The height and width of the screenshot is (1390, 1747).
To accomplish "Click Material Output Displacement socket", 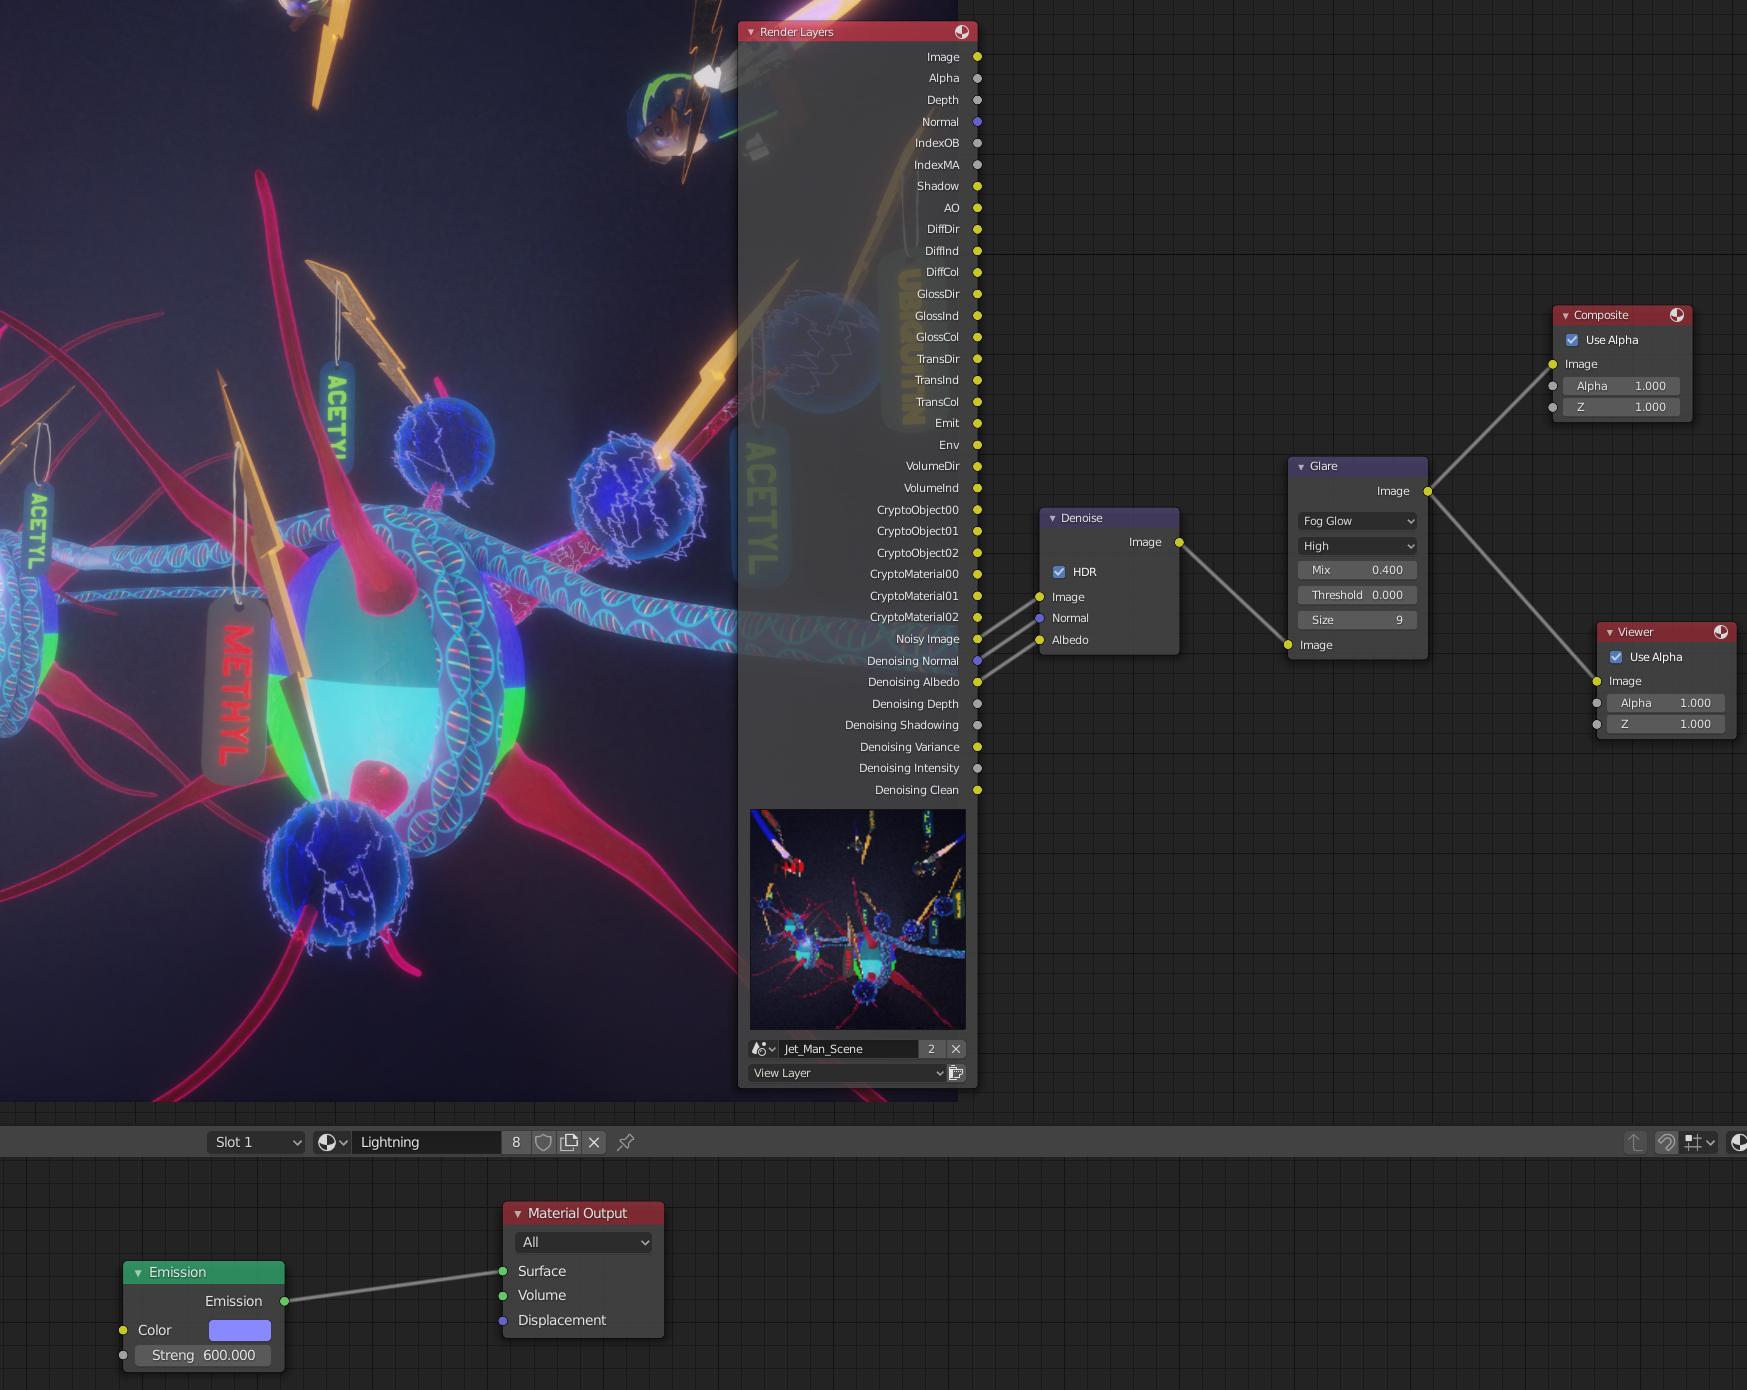I will coord(502,1320).
